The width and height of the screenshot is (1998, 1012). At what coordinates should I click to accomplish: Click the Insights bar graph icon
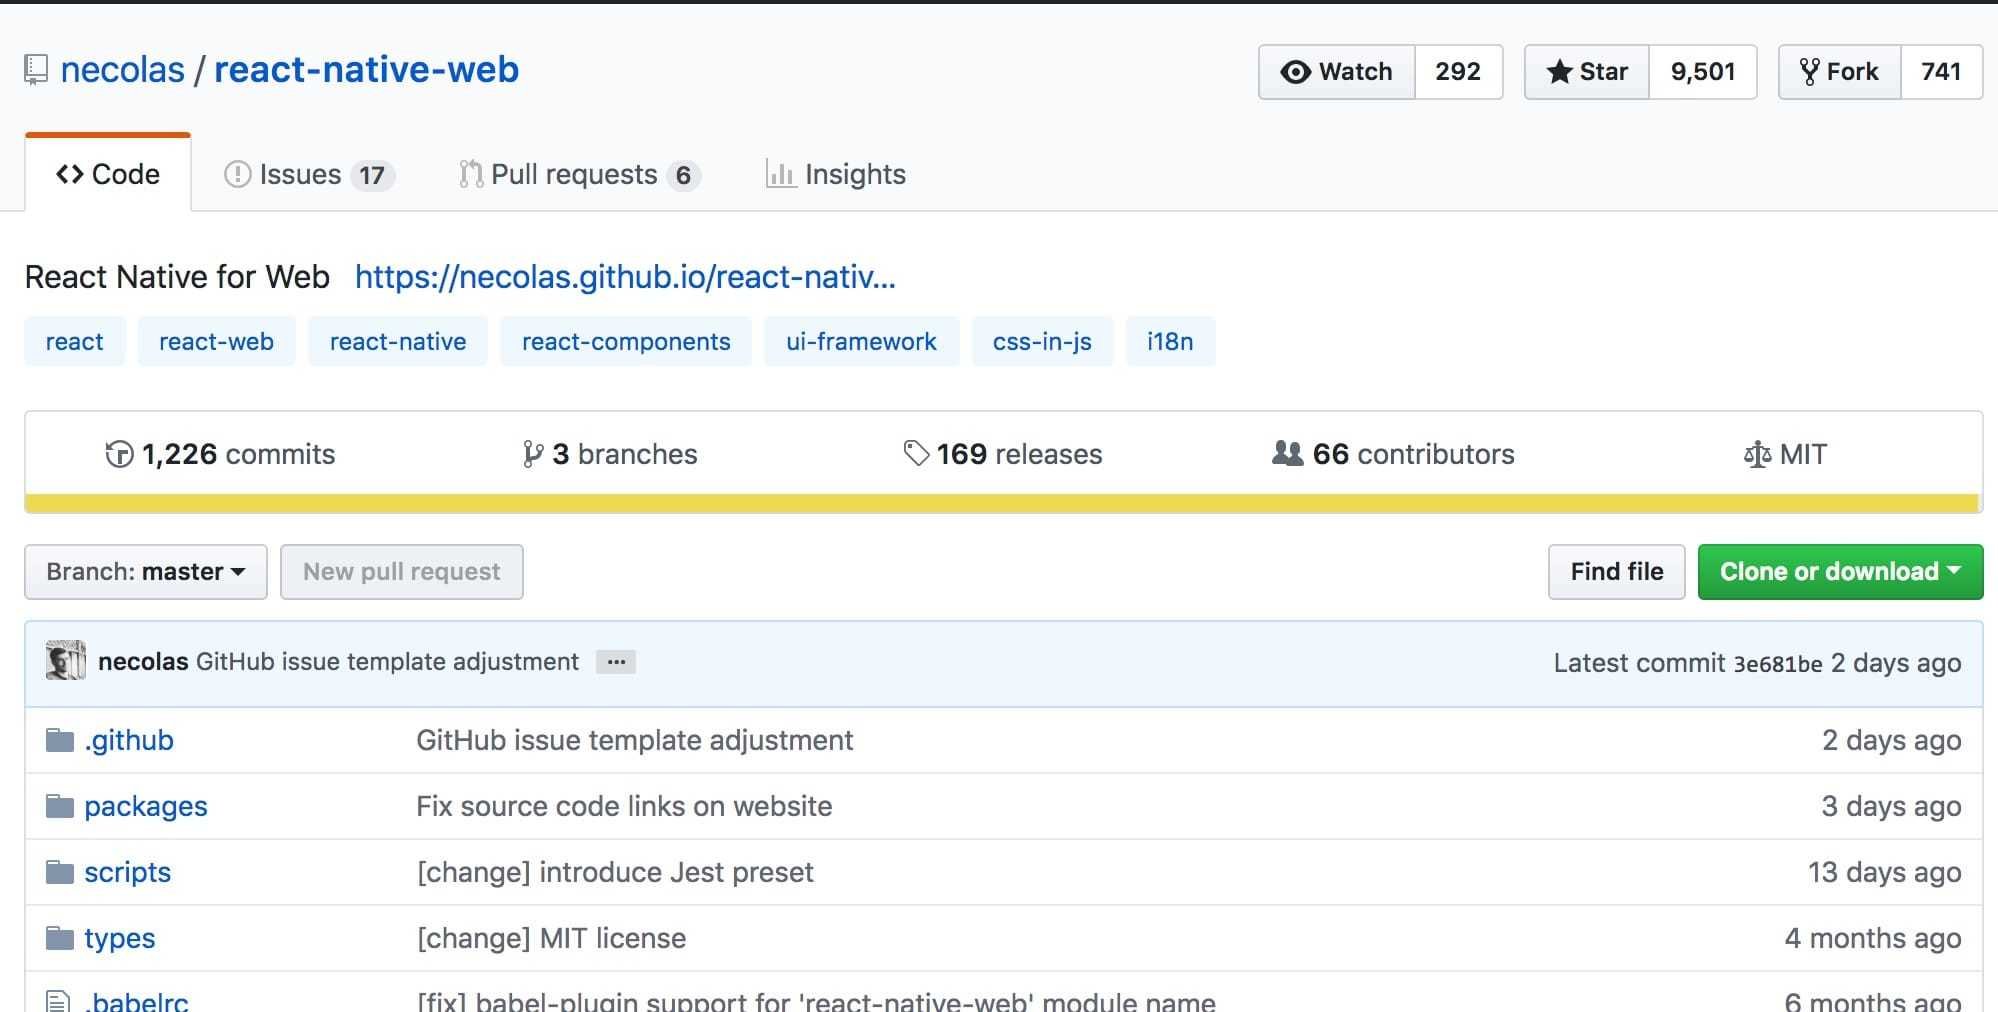781,175
